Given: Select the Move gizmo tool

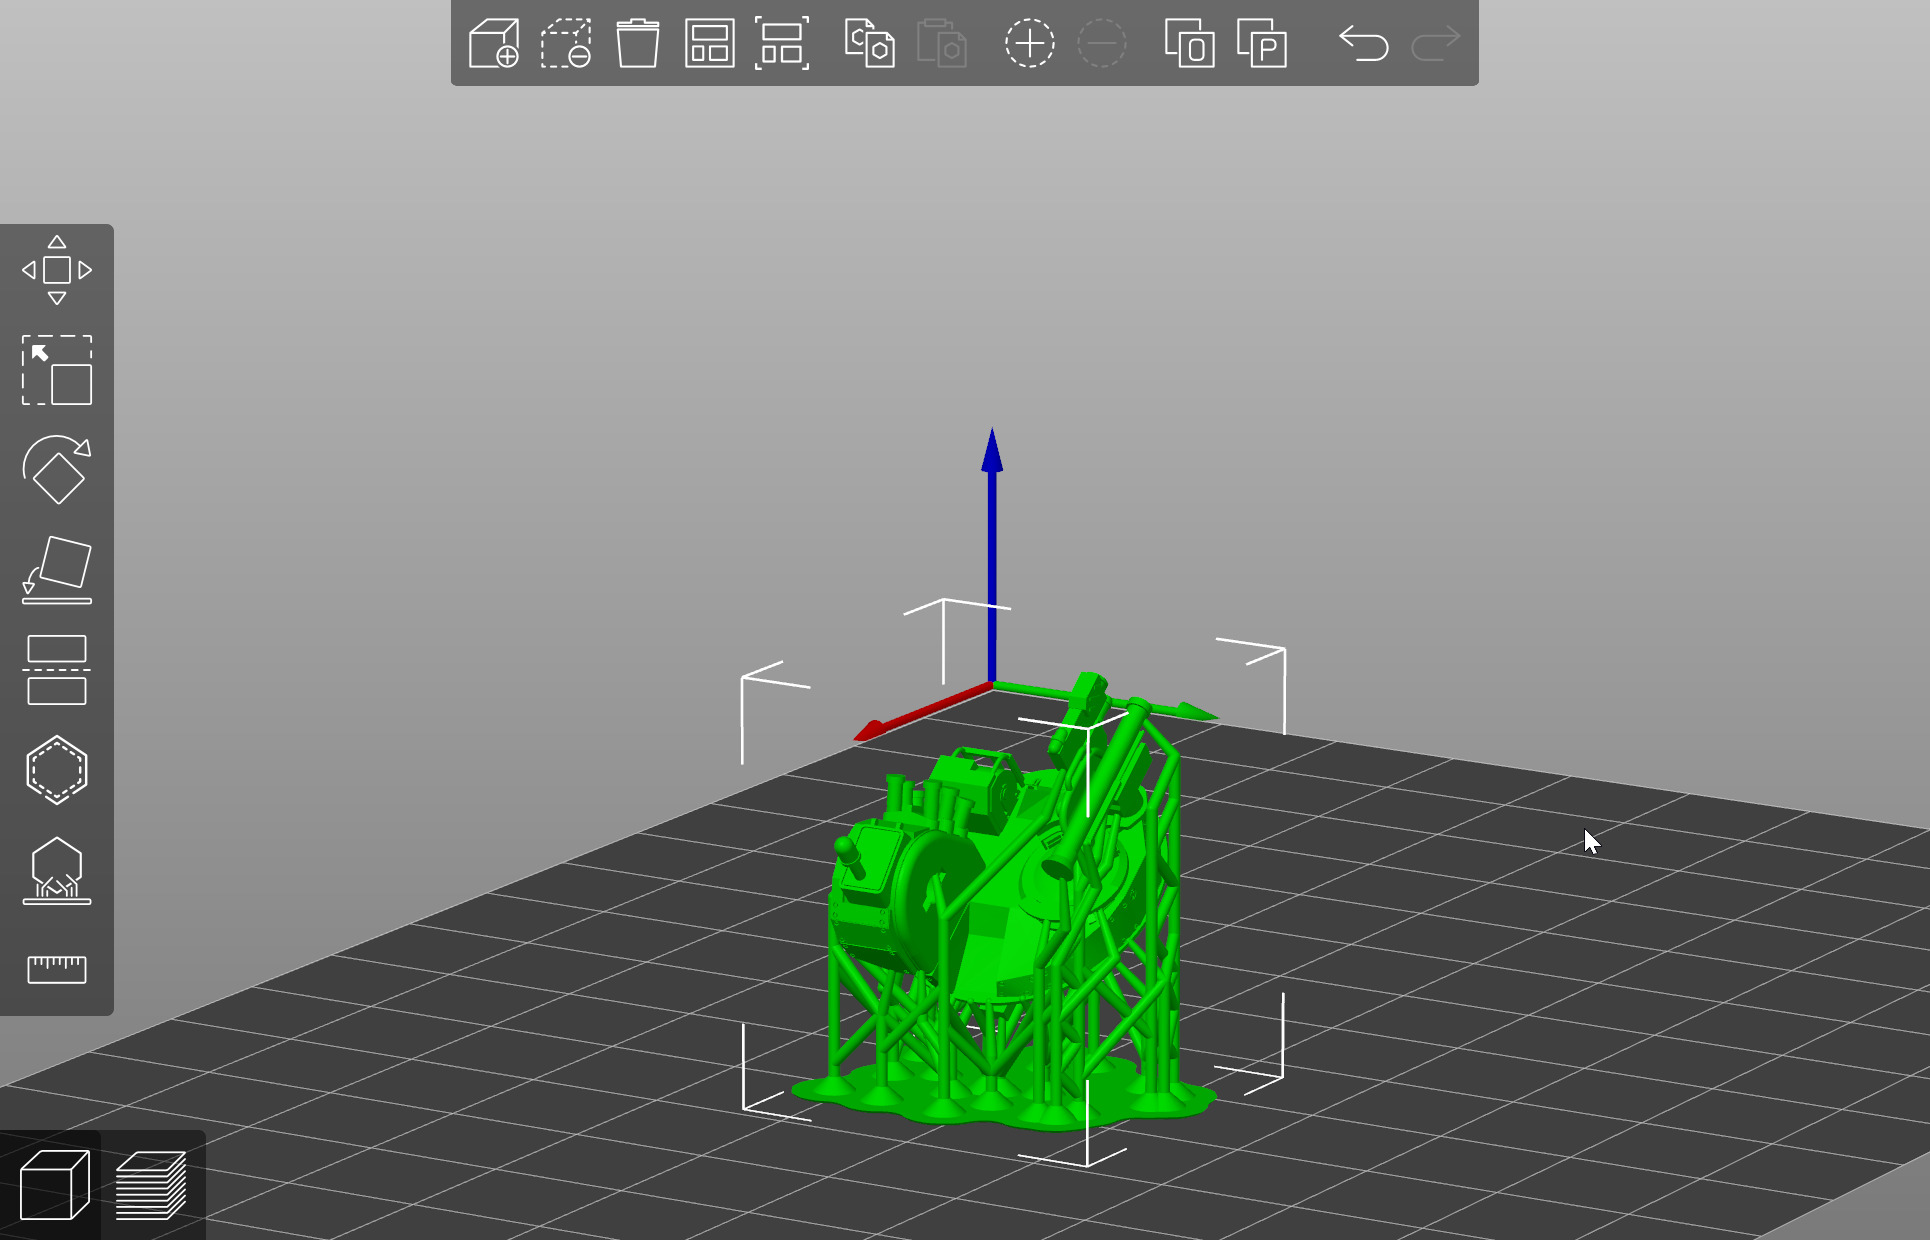Looking at the screenshot, I should (x=57, y=270).
